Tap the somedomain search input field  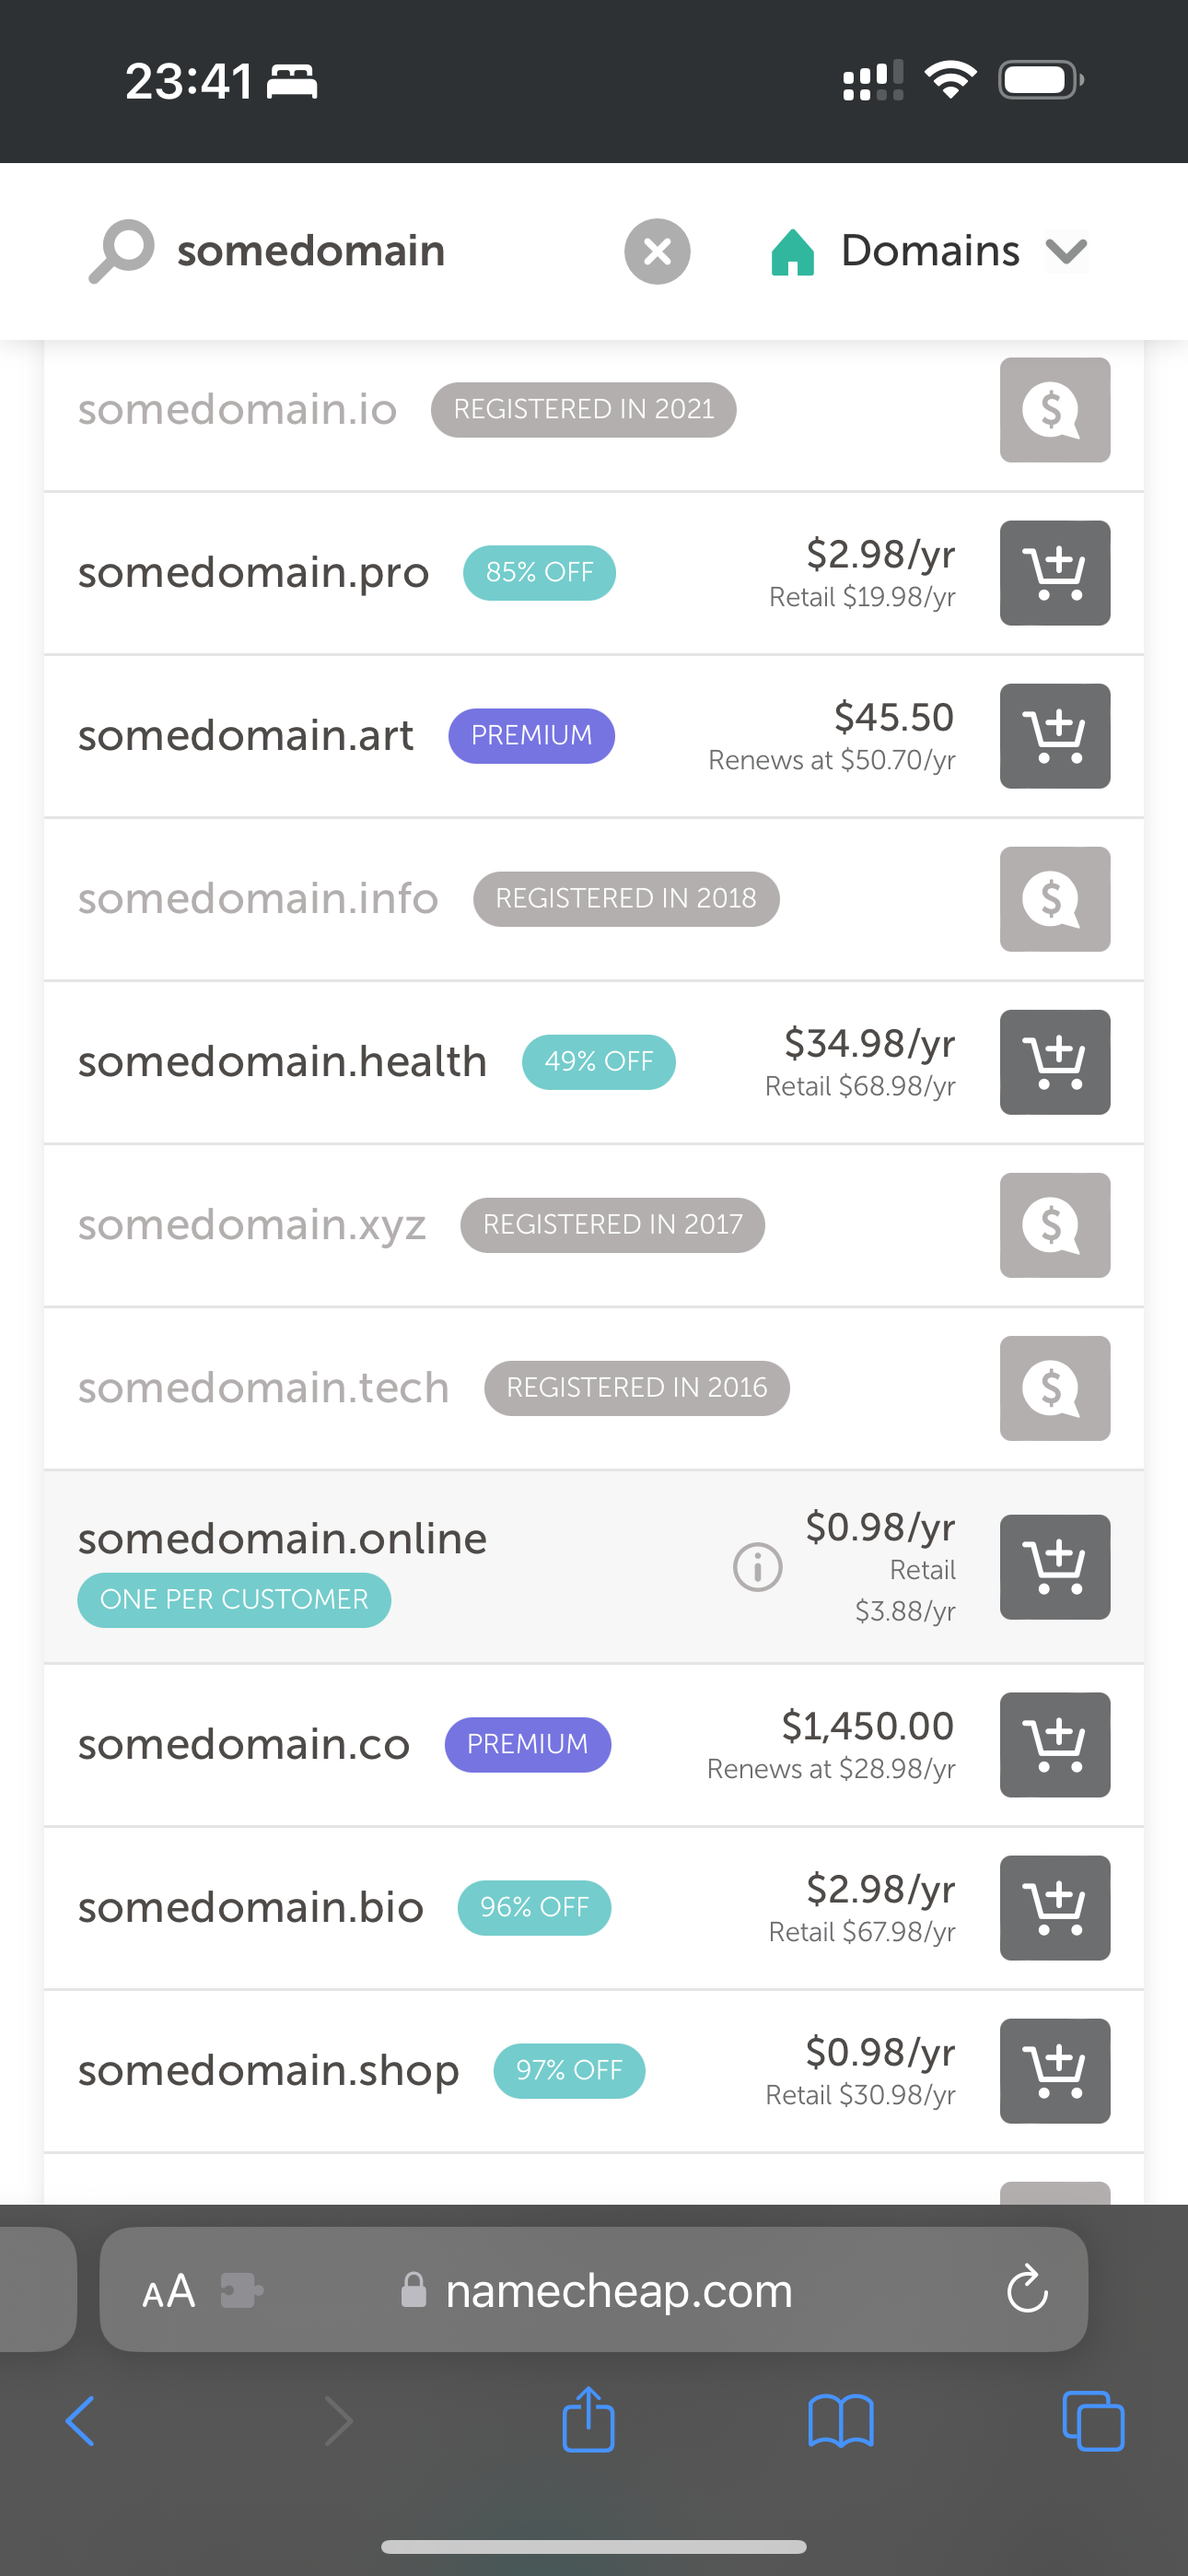coord(380,251)
